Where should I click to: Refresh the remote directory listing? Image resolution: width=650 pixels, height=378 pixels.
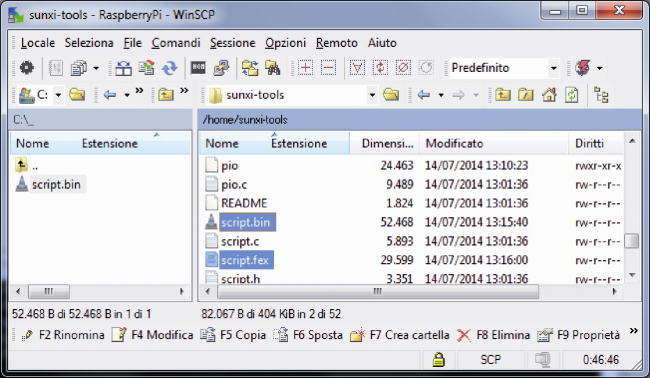pyautogui.click(x=572, y=95)
